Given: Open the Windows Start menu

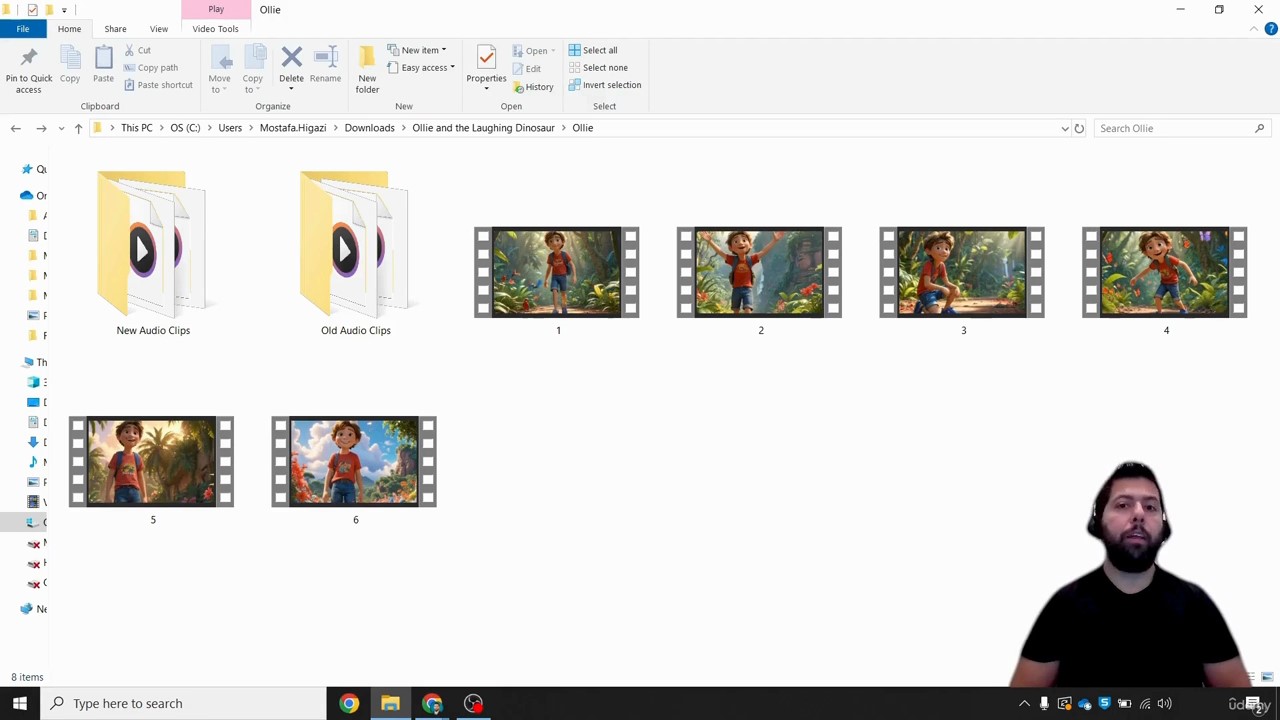Looking at the screenshot, I should pos(20,703).
